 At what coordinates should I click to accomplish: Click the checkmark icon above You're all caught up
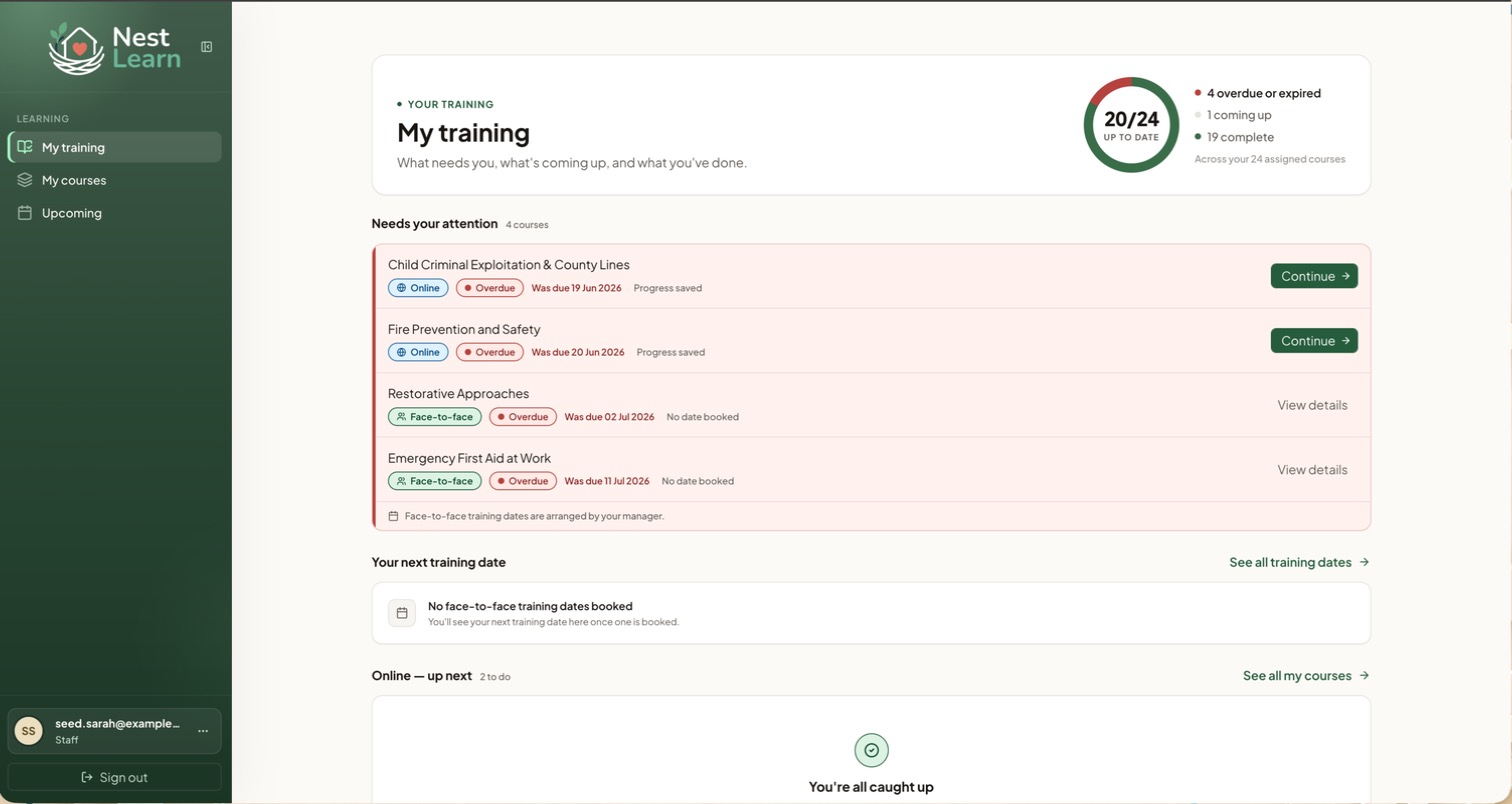pos(871,750)
